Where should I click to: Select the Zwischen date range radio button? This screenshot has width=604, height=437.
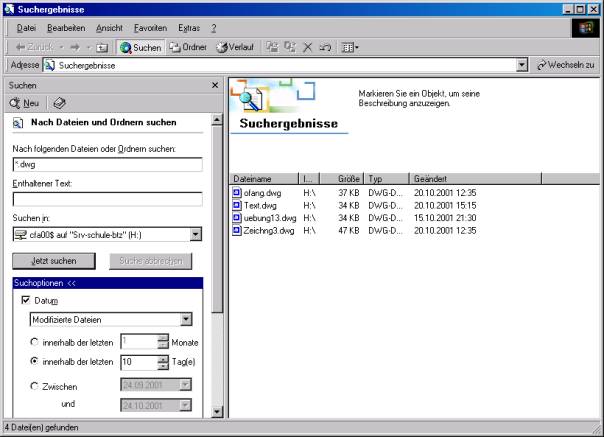point(34,386)
